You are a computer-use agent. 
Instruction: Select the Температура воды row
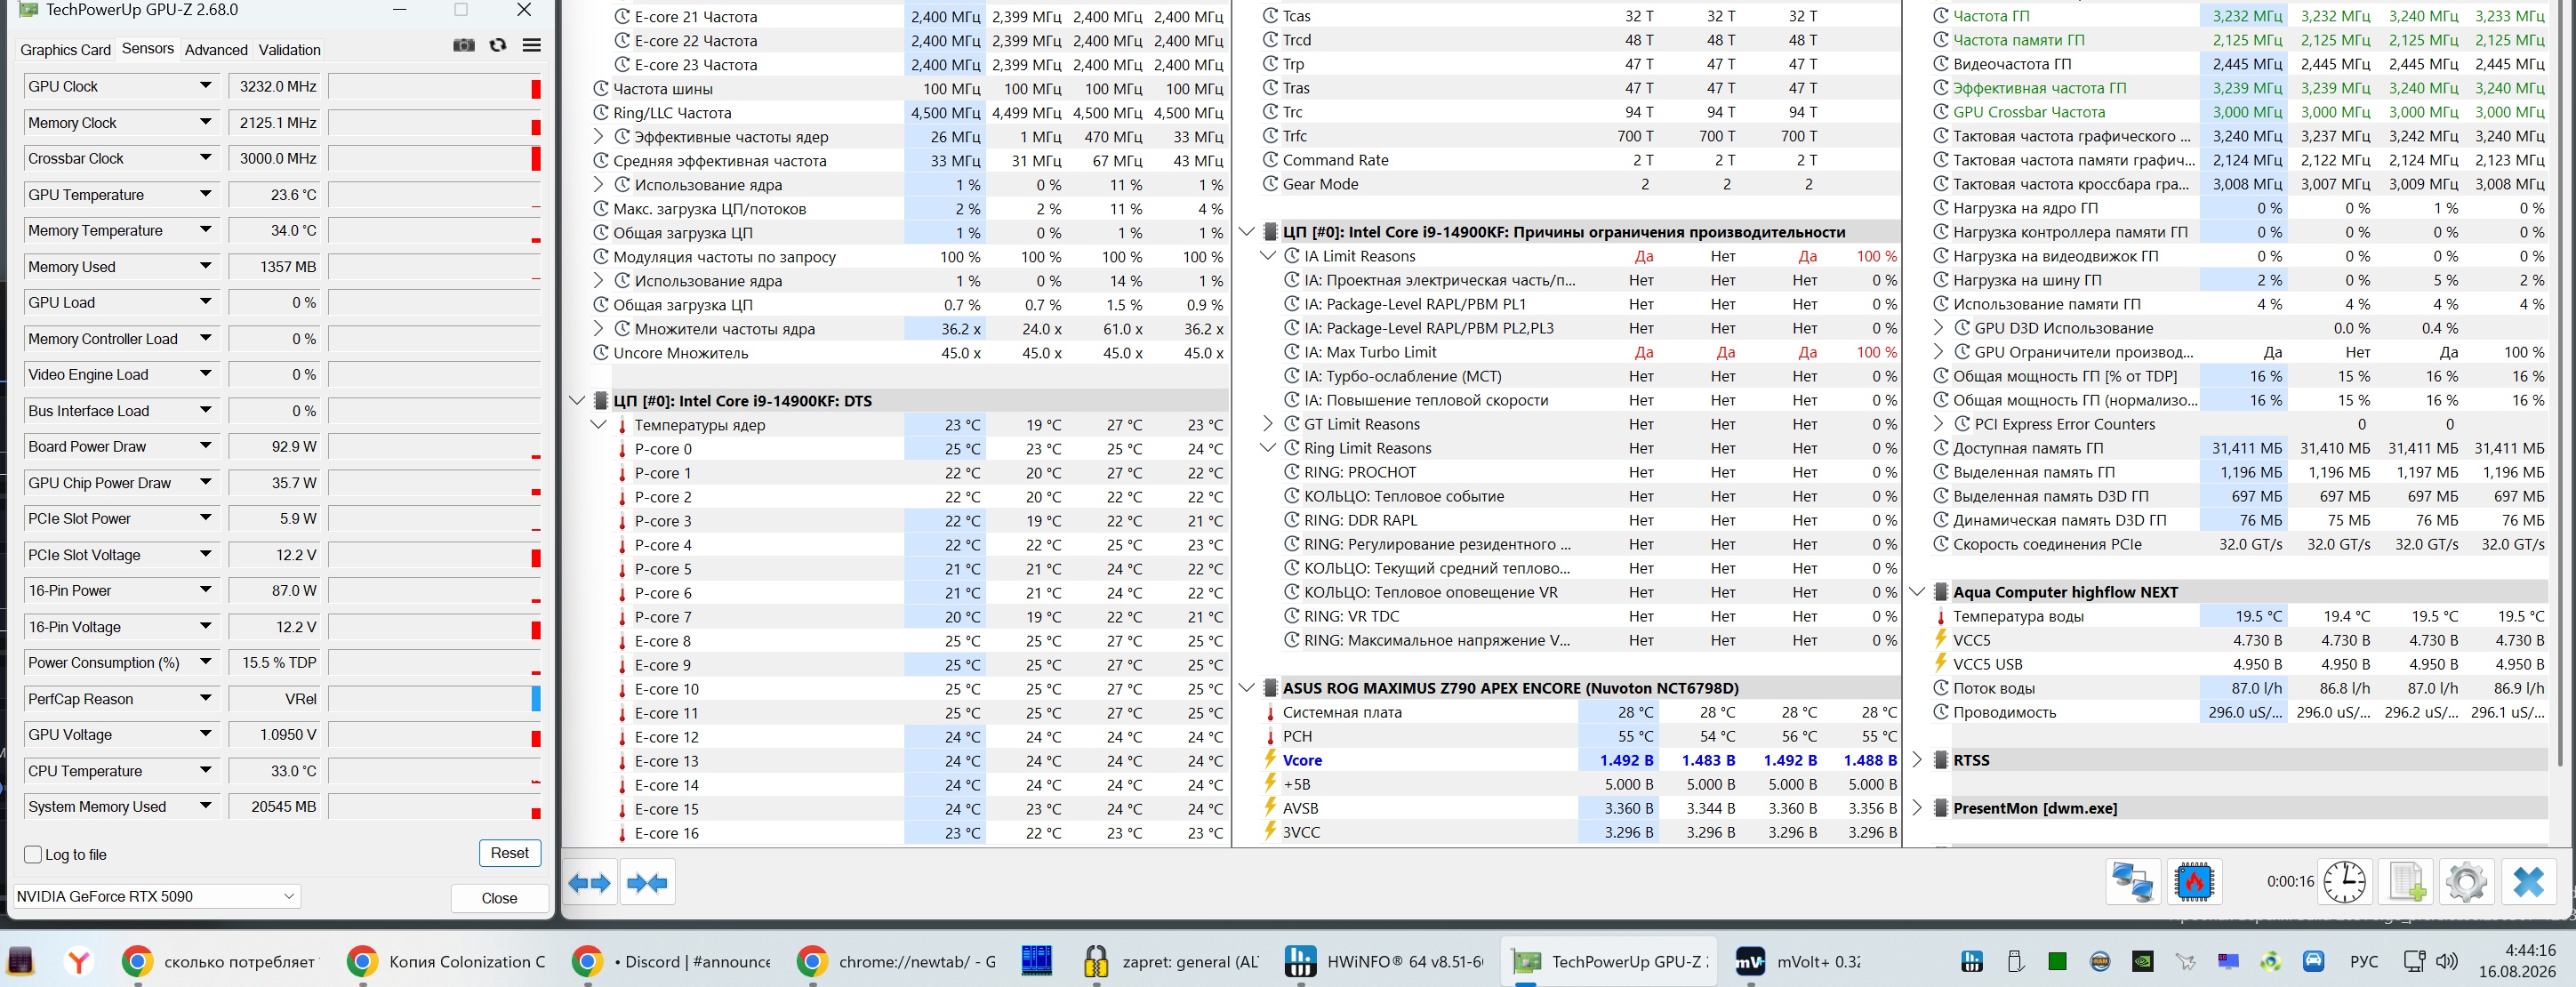[2240, 616]
